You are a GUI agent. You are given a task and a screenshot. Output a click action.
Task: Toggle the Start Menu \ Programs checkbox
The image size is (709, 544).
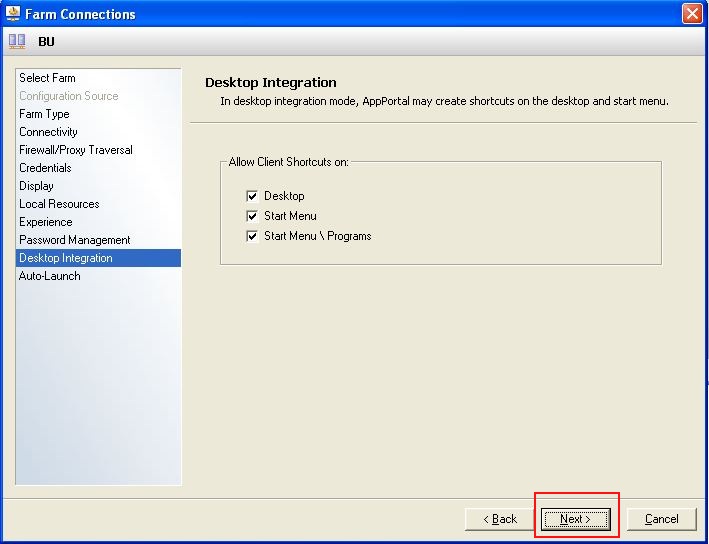click(x=252, y=236)
